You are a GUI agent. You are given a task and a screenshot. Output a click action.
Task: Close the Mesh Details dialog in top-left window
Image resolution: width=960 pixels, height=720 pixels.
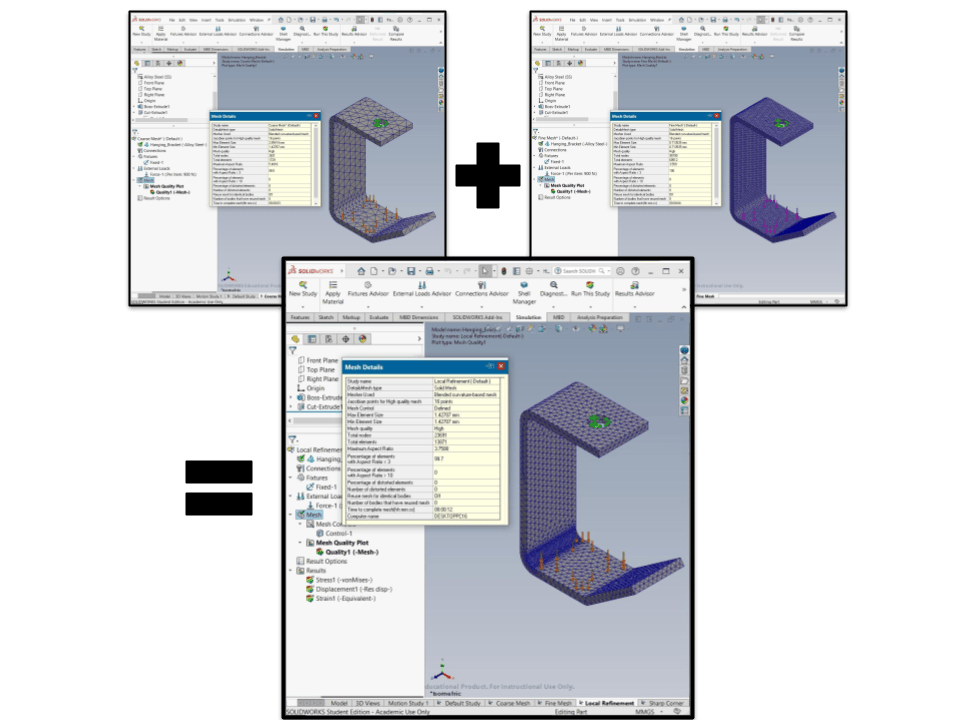click(x=316, y=116)
